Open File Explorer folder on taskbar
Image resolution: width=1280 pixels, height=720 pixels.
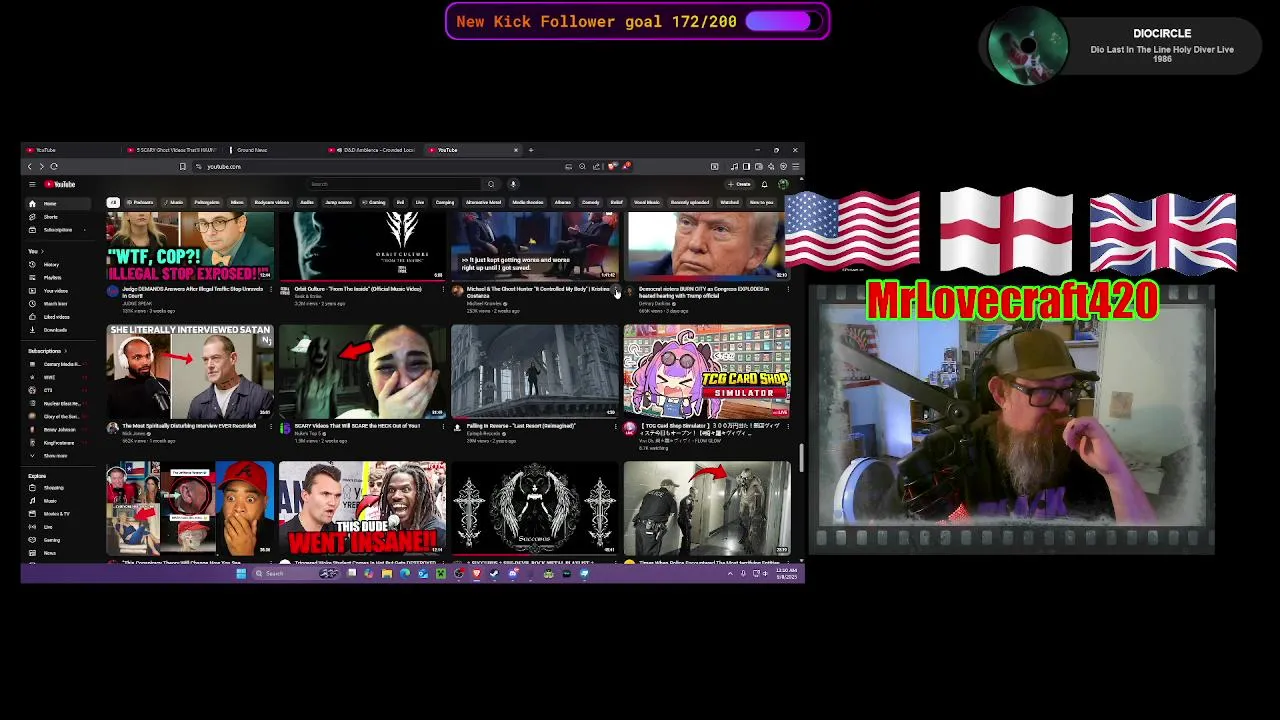pyautogui.click(x=386, y=573)
